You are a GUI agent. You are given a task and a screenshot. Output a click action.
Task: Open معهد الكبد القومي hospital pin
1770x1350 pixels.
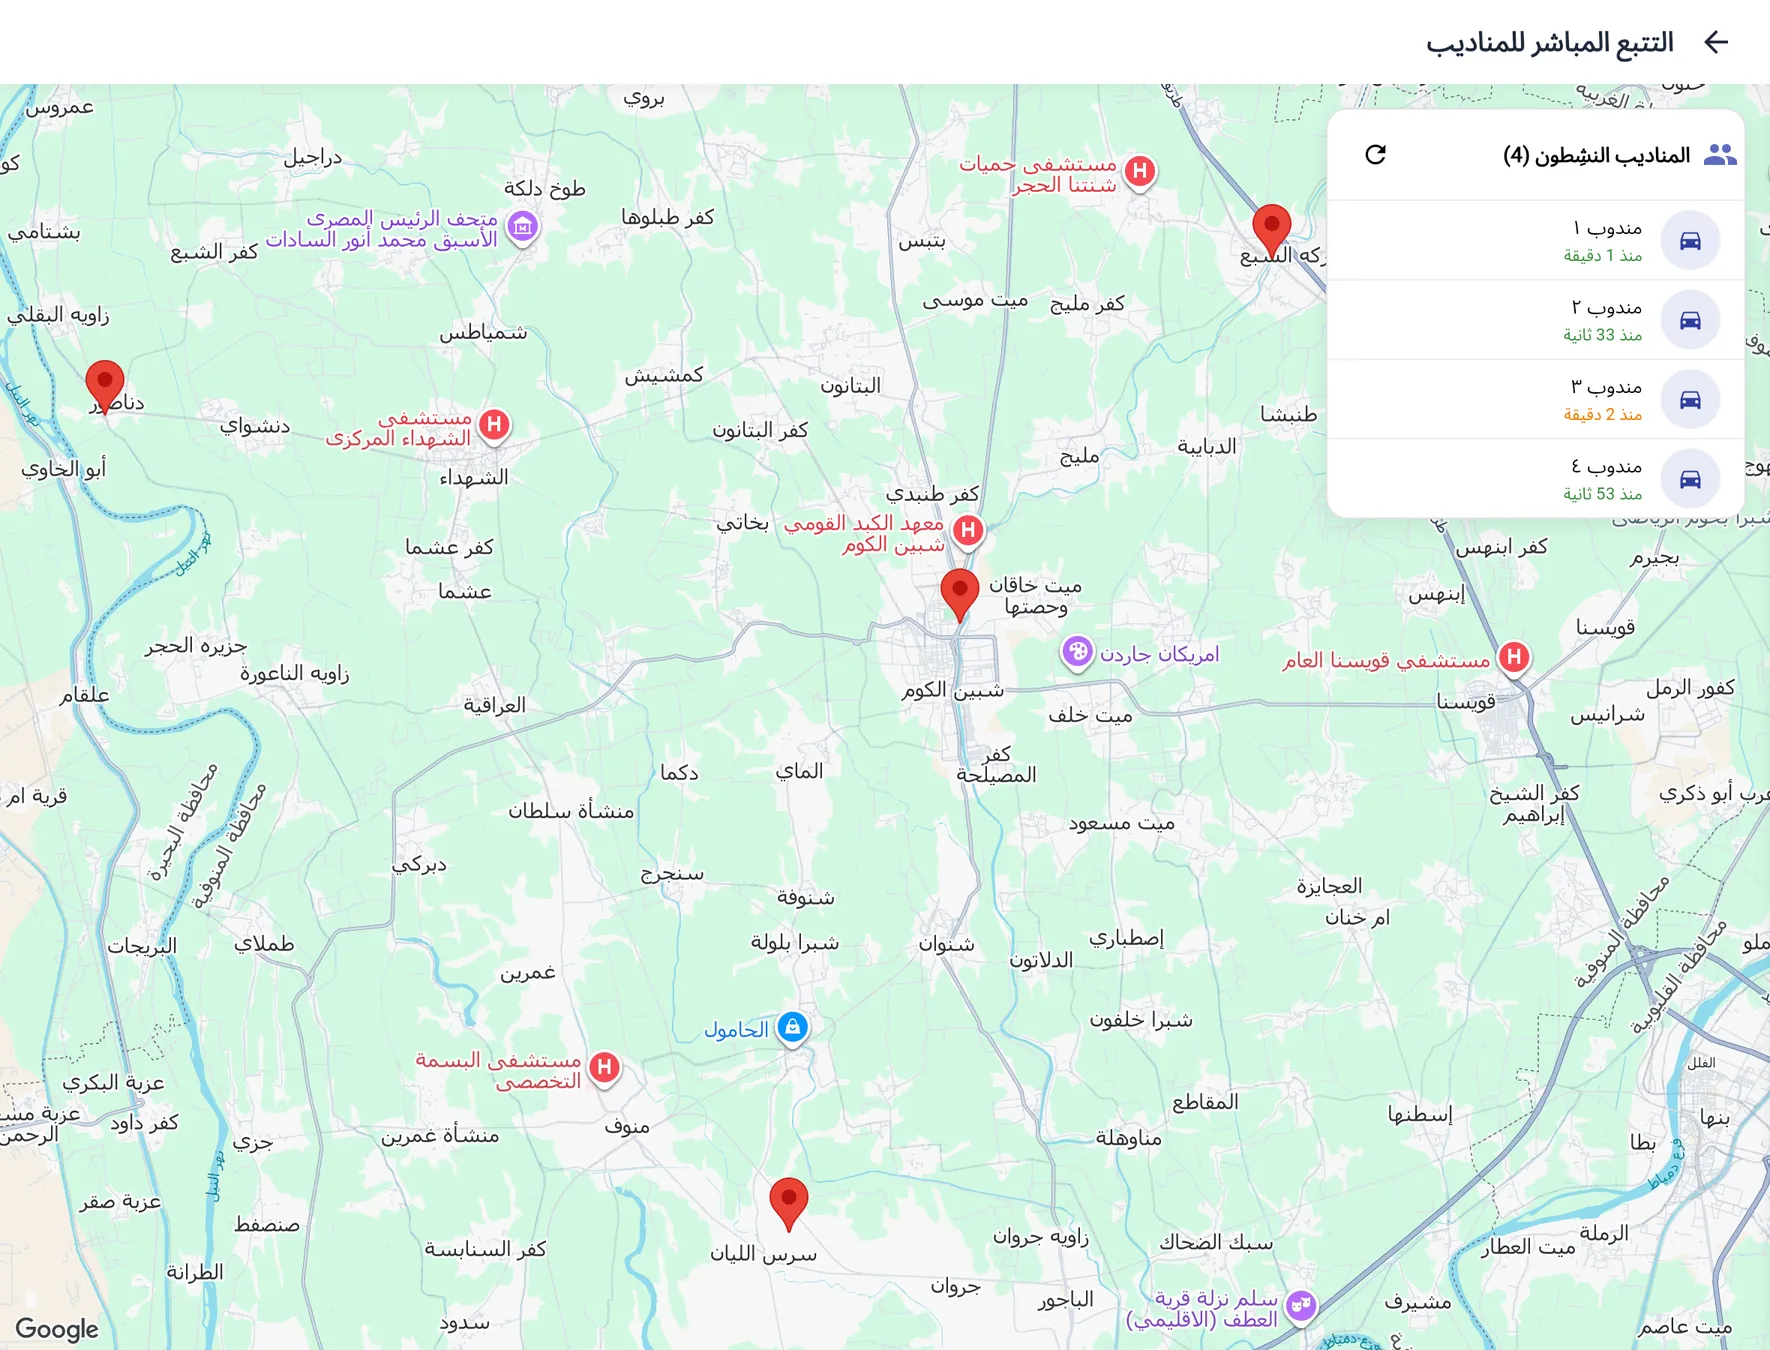[x=968, y=532]
